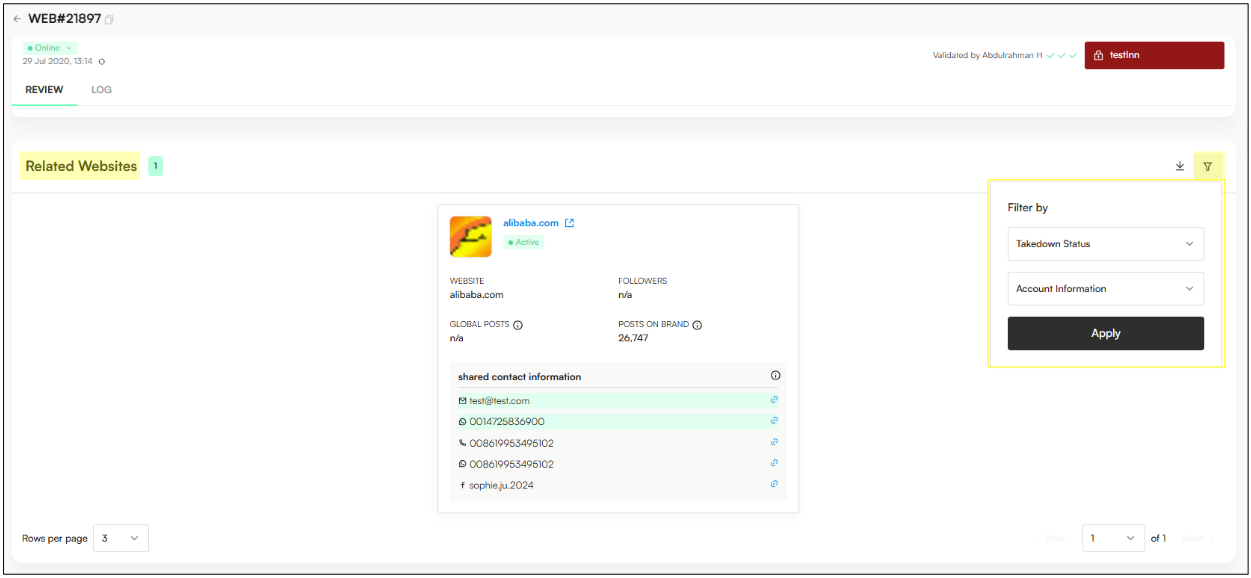
Task: Show info for shared contact information
Action: click(775, 376)
